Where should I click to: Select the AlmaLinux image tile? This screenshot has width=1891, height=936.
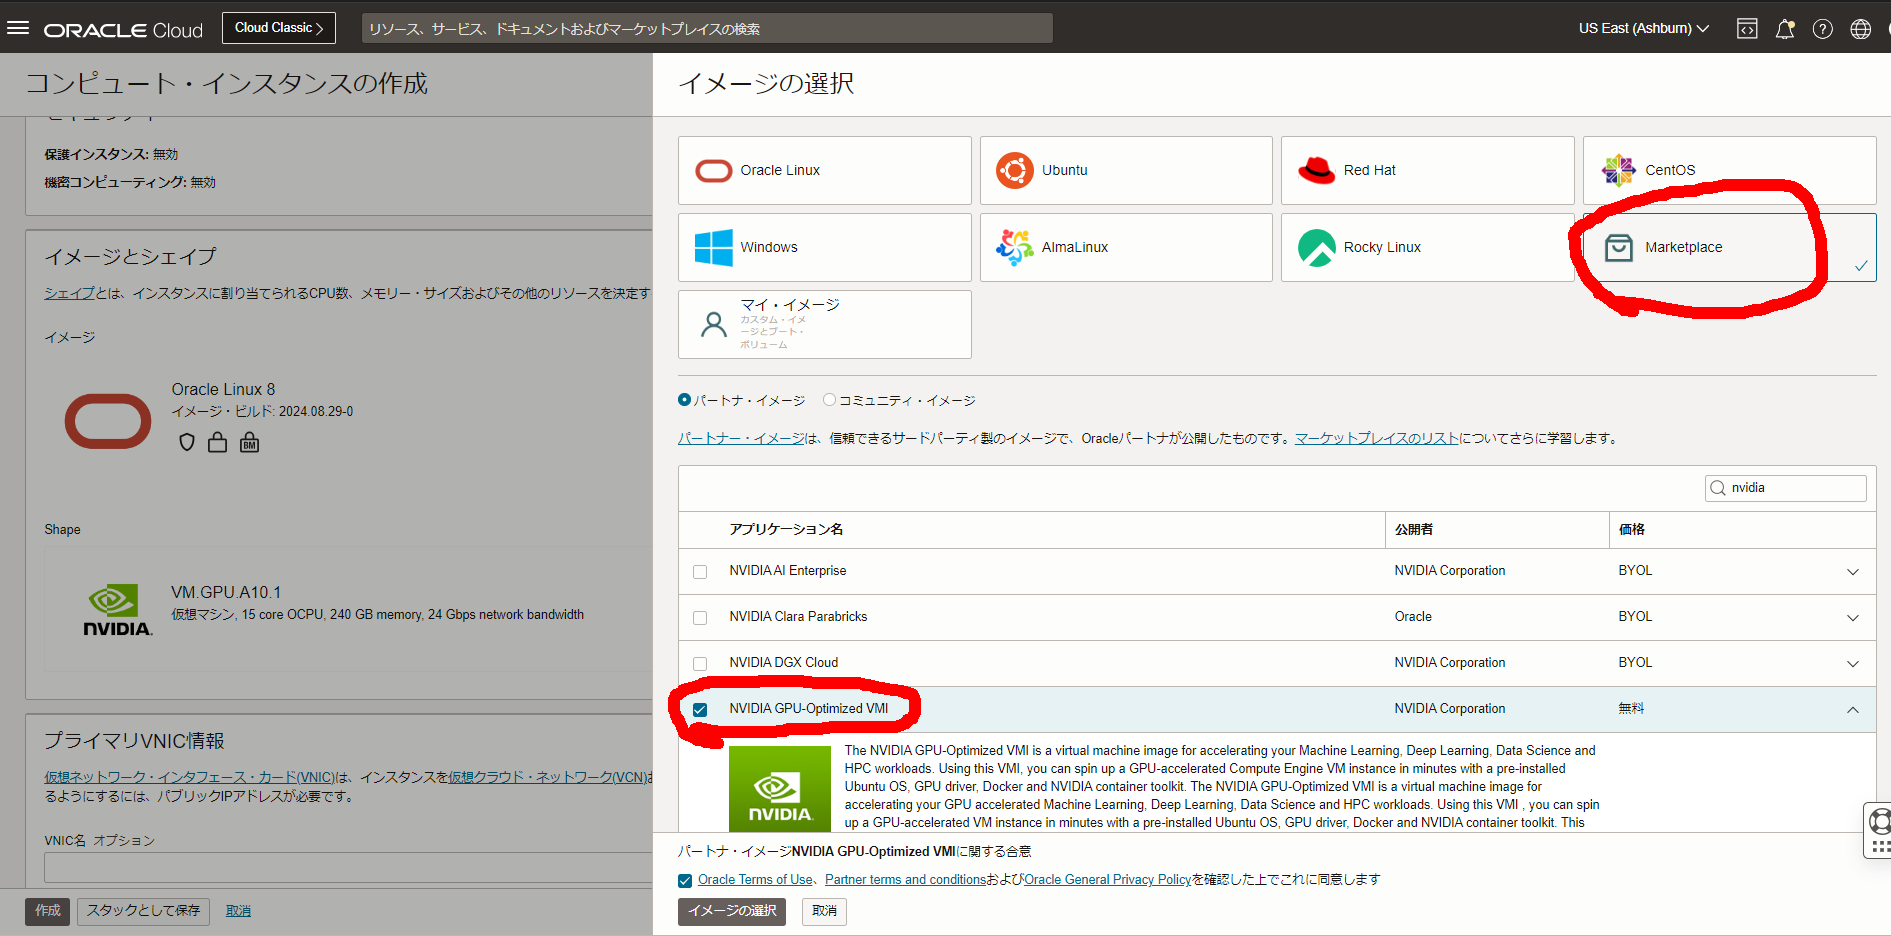pos(1126,247)
